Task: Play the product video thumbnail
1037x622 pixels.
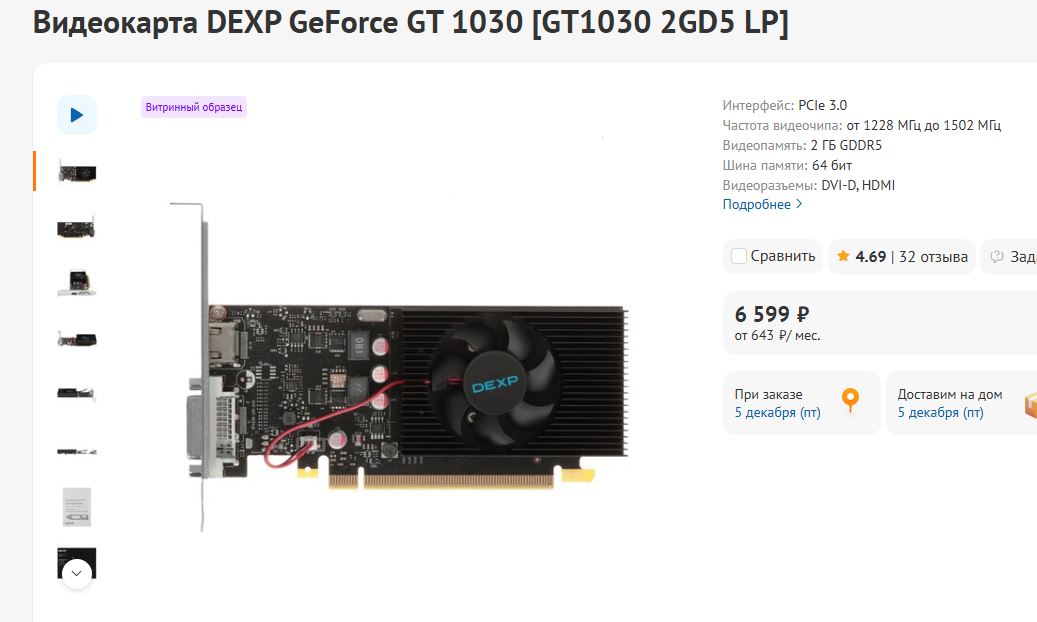Action: [77, 115]
